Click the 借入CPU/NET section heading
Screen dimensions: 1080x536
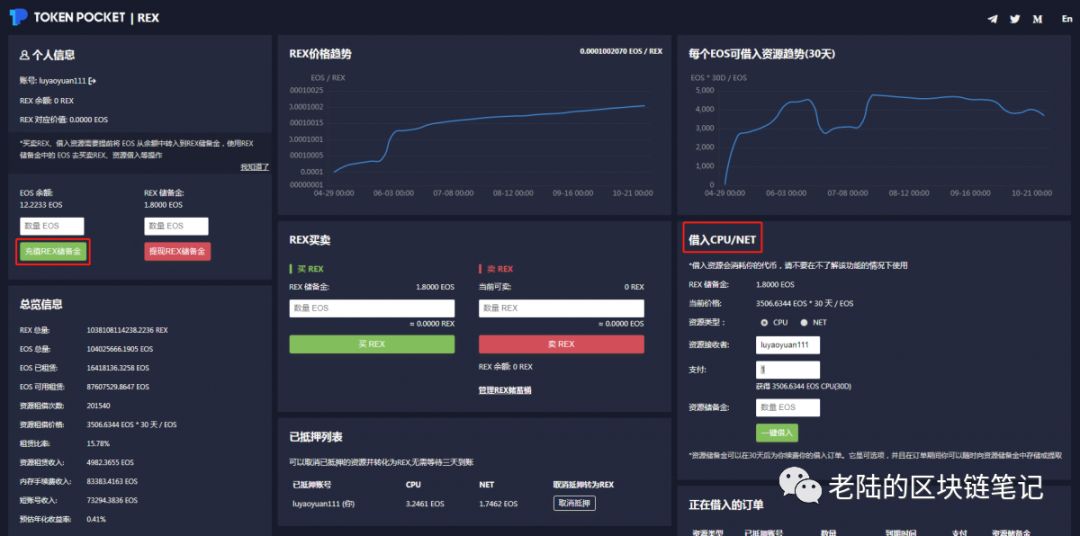click(x=723, y=240)
